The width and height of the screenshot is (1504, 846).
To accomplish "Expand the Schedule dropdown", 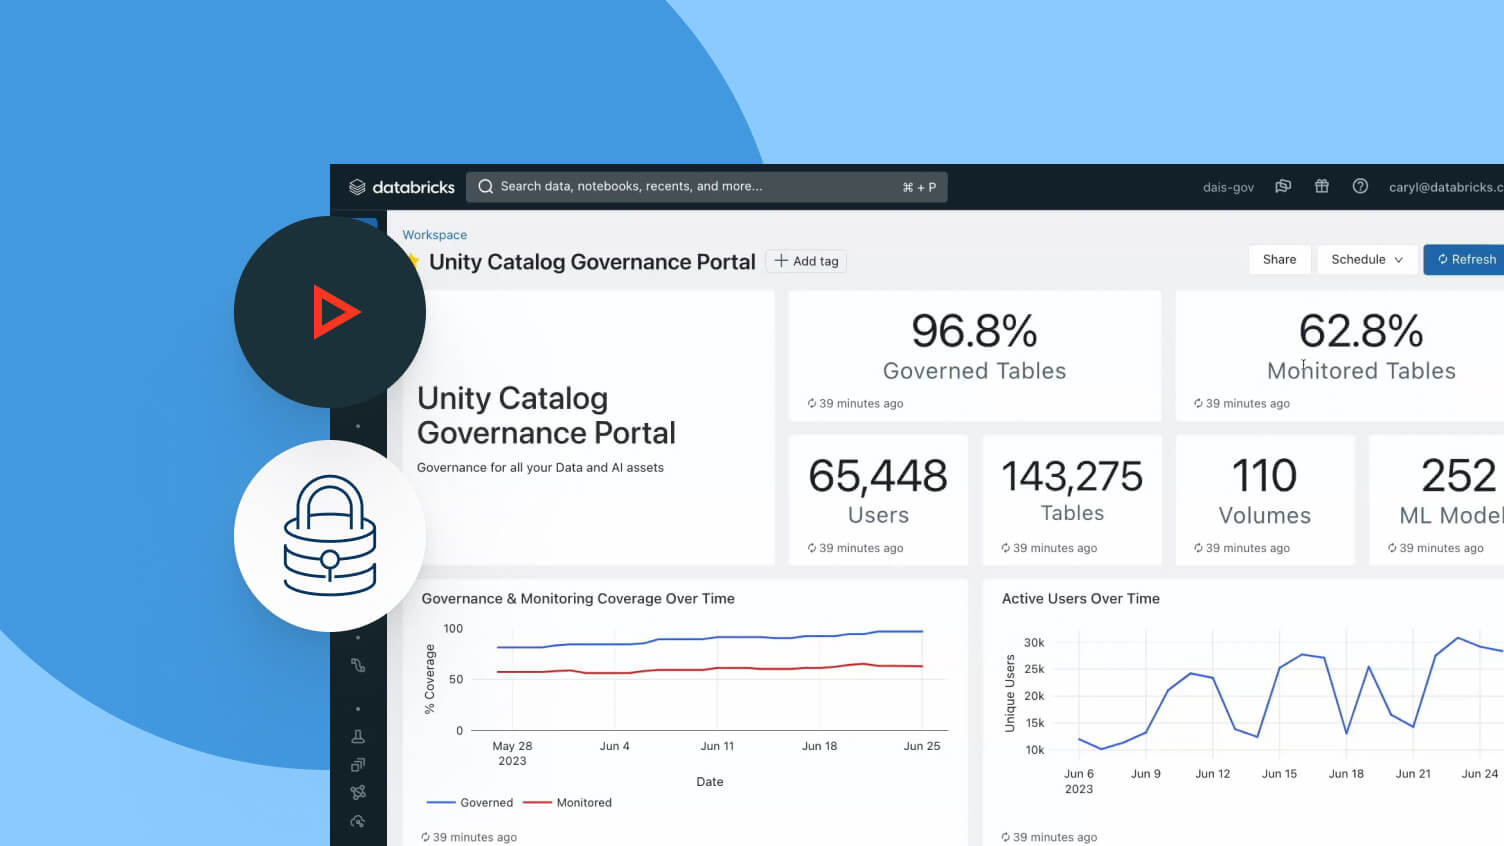I will (1366, 259).
